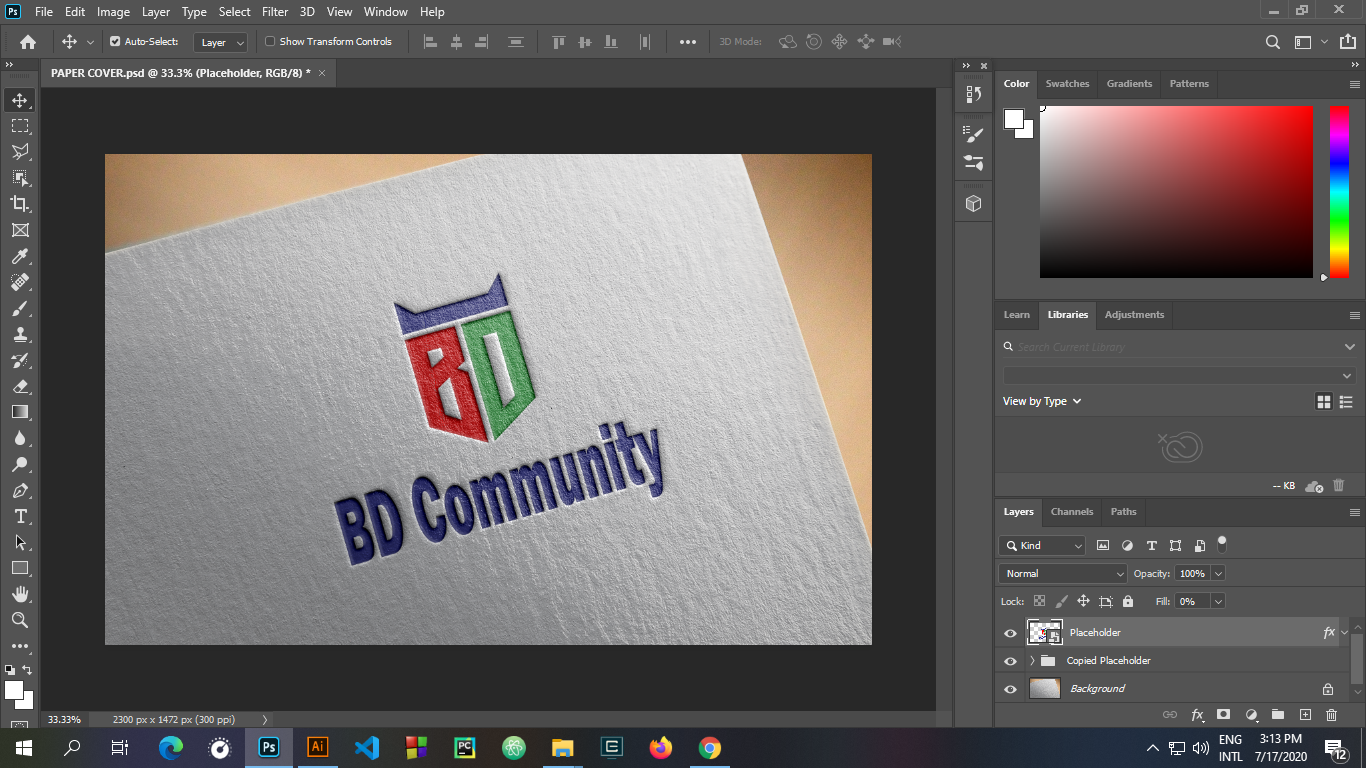
Task: Click the Home button in options bar
Action: click(28, 42)
